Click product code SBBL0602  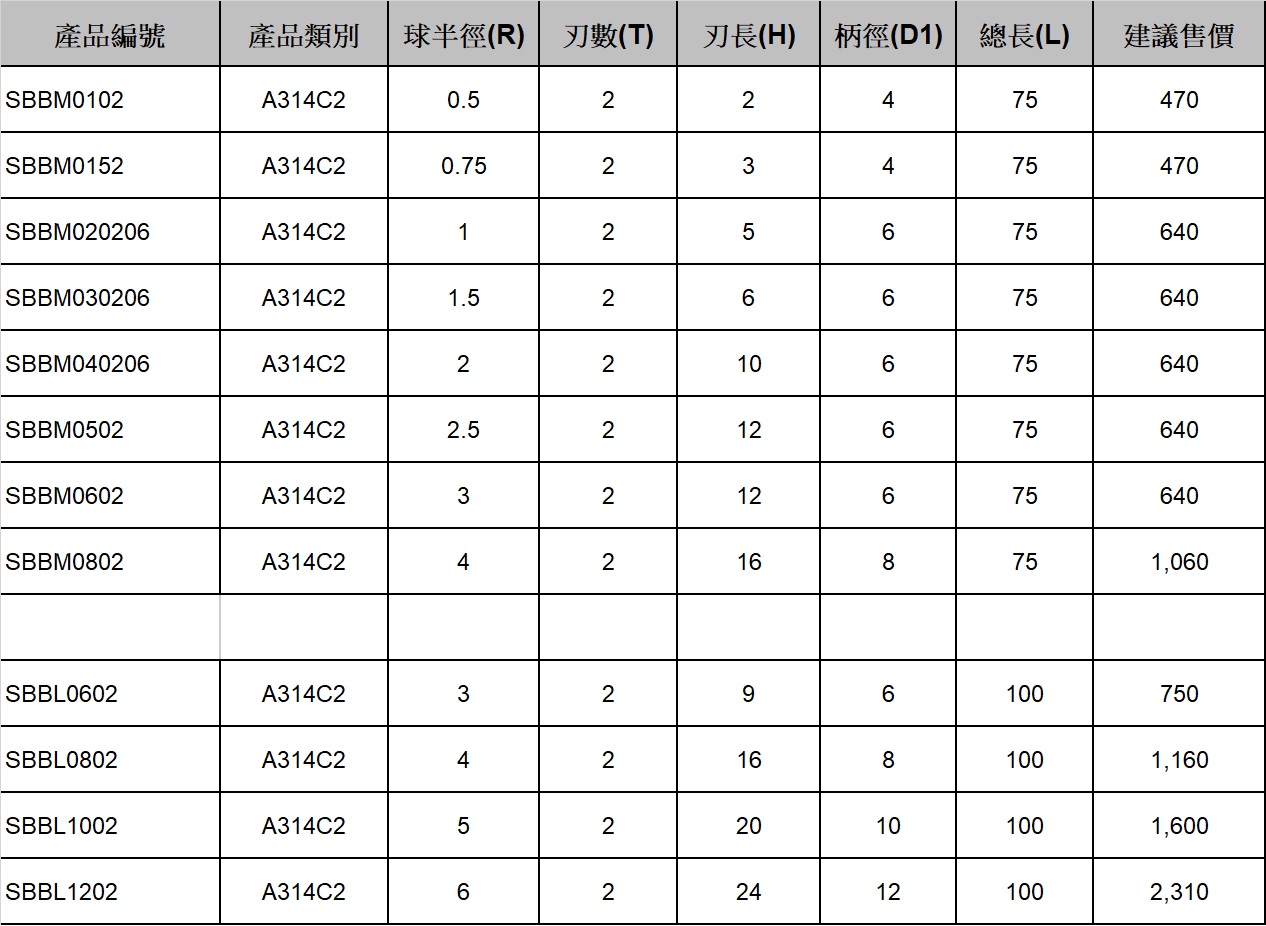pos(110,694)
